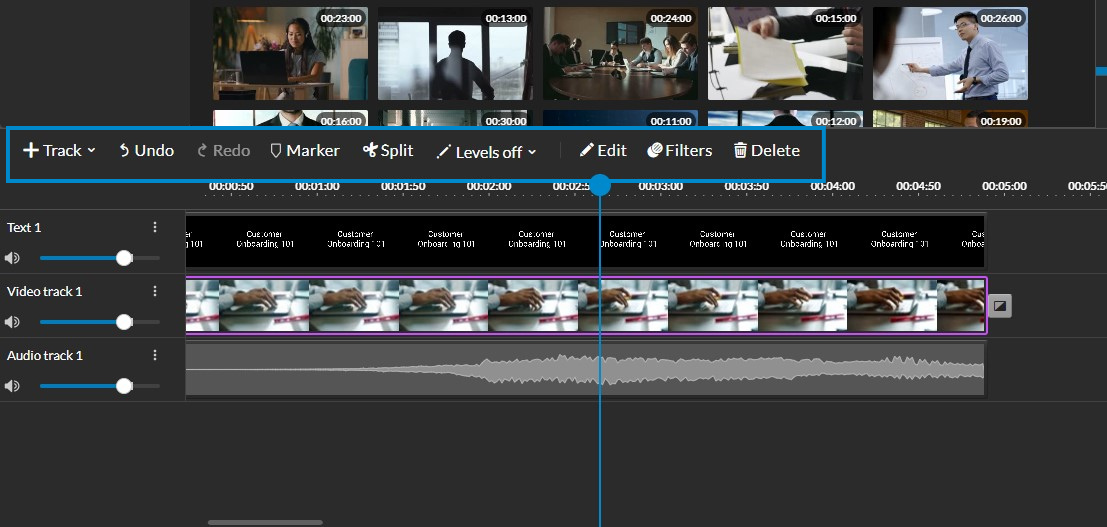Mute the Text 1 track speaker

tap(12, 258)
